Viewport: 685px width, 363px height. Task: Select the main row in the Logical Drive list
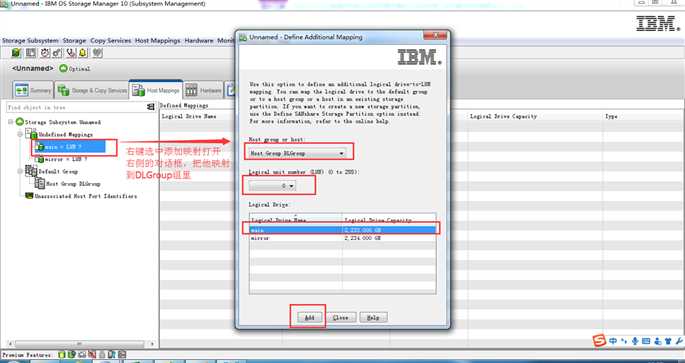pos(342,230)
